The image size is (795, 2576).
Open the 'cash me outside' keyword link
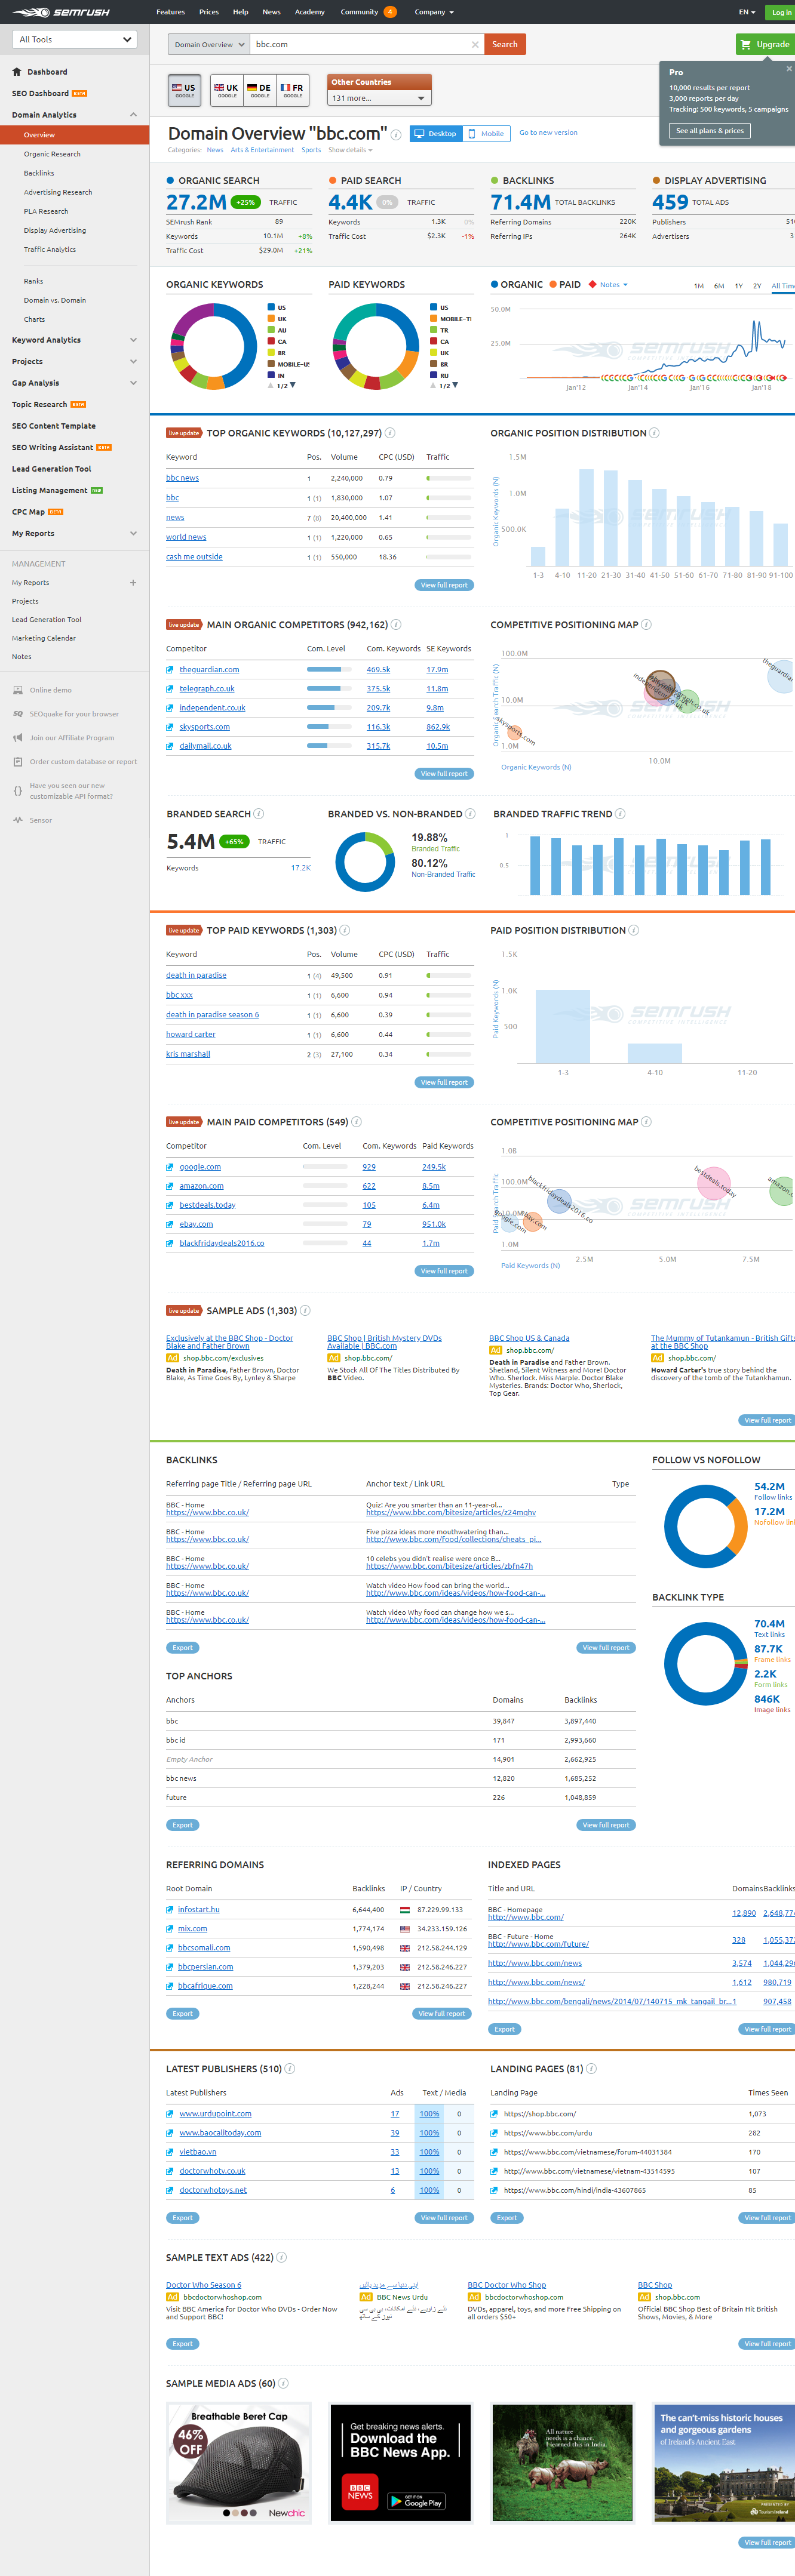pyautogui.click(x=194, y=557)
